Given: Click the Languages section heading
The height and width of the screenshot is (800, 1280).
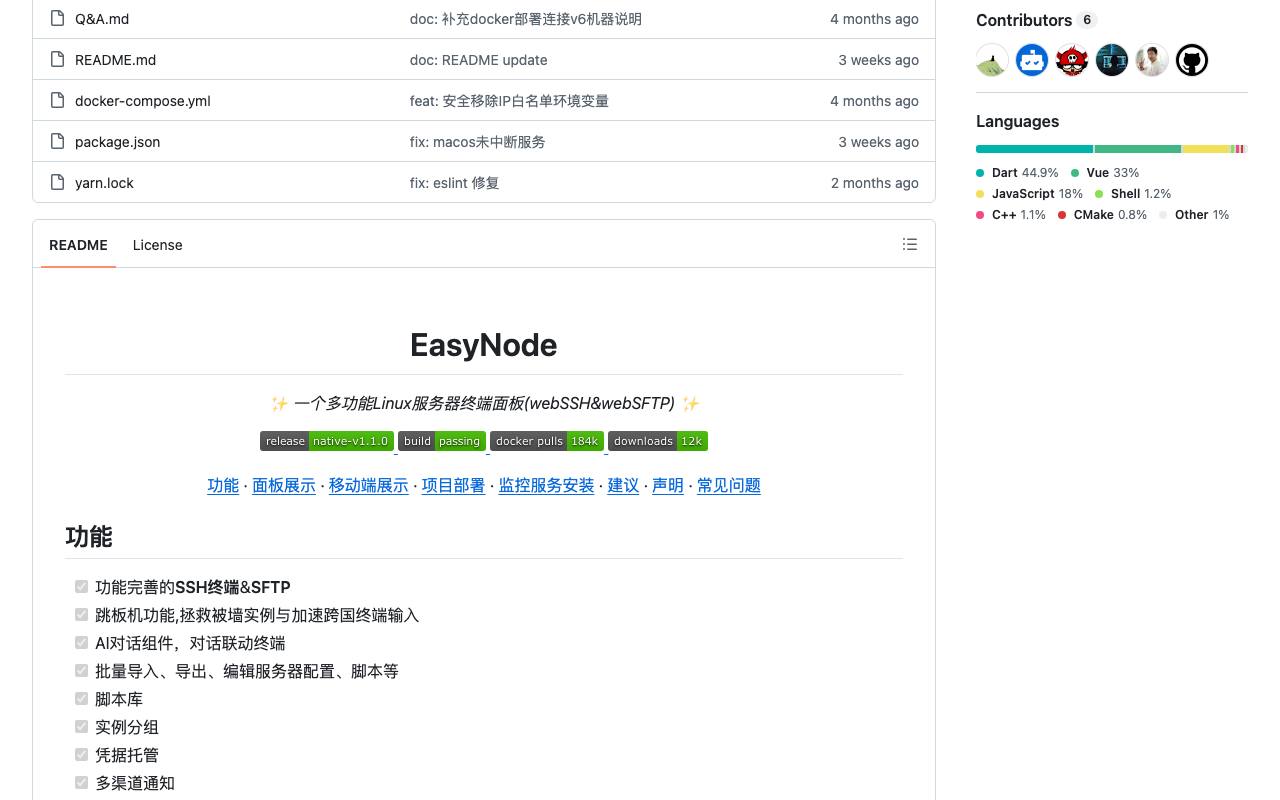Looking at the screenshot, I should pos(1017,121).
